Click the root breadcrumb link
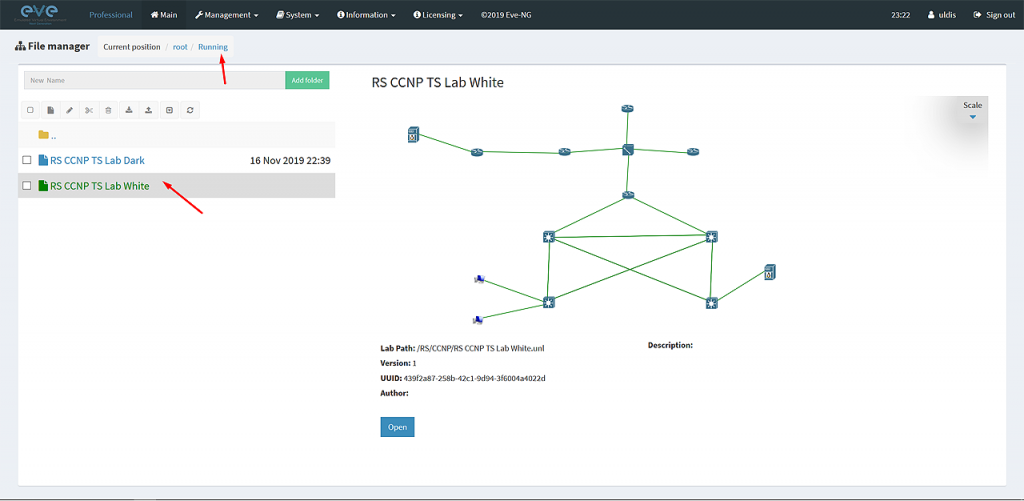The image size is (1024, 501). (180, 47)
